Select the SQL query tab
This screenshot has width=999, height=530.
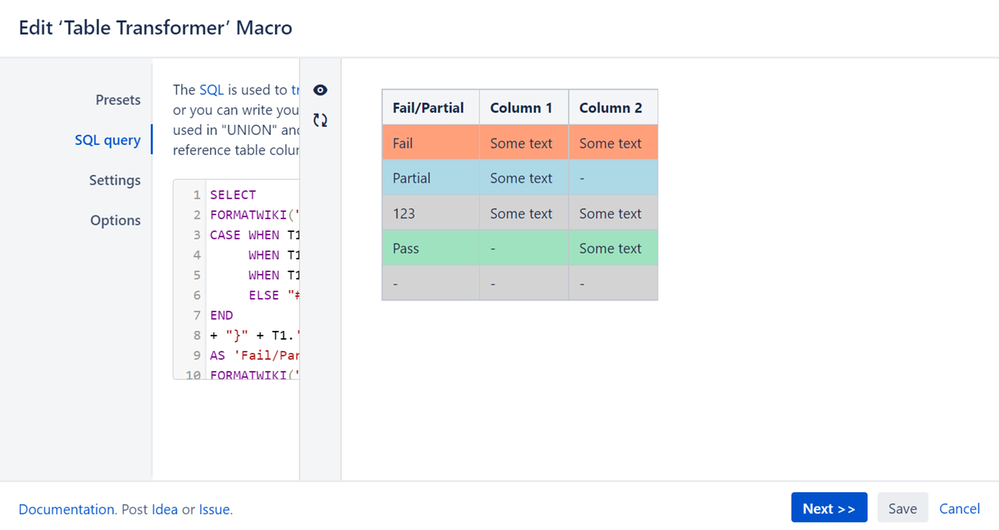click(x=108, y=140)
